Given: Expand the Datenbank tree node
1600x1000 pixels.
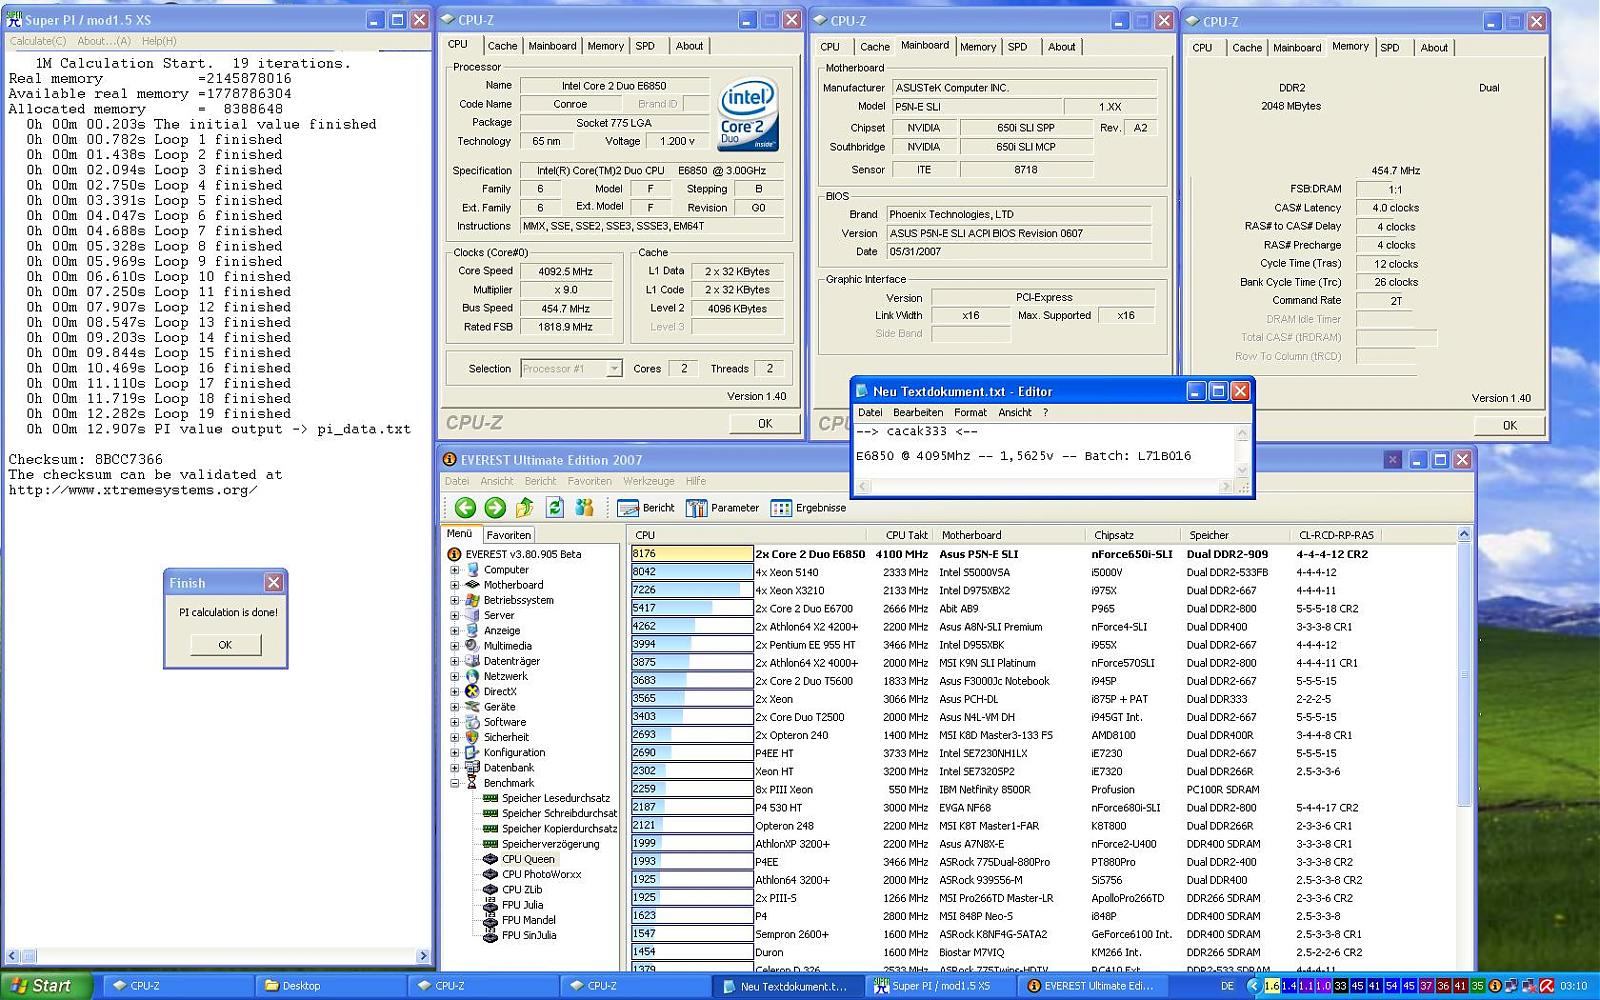Looking at the screenshot, I should click(x=455, y=768).
